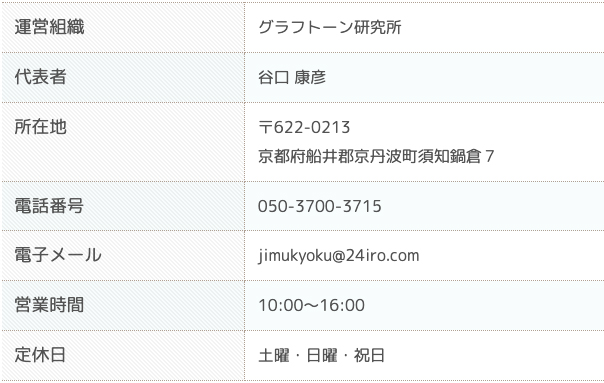Screen dimensions: 604x383
Task: Select the グラフトーン研究所 organization name
Action: [330, 27]
